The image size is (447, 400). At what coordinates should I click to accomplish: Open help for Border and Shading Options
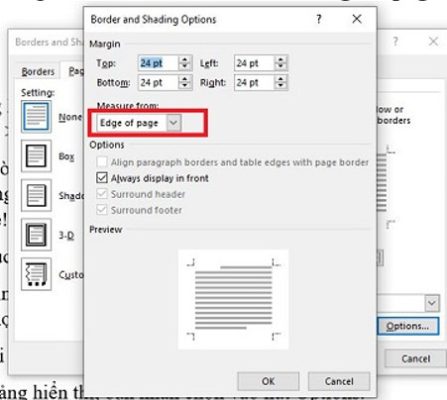pyautogui.click(x=319, y=19)
